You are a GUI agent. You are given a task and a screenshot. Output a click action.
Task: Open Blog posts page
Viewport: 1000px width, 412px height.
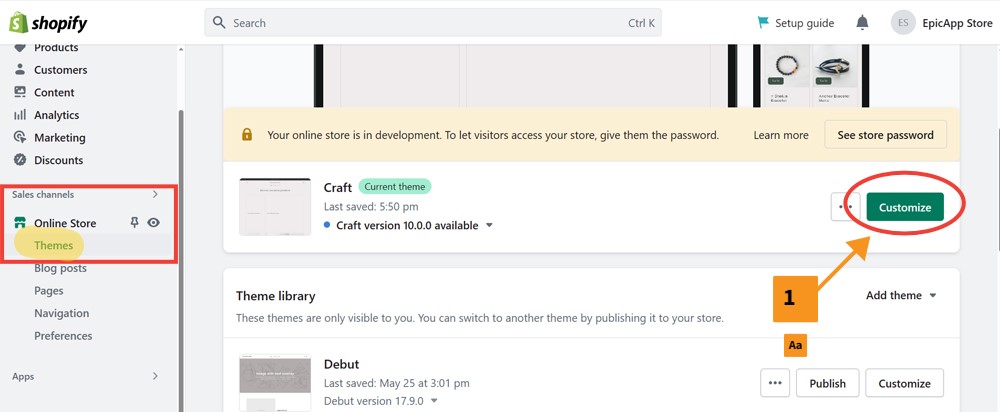(61, 269)
